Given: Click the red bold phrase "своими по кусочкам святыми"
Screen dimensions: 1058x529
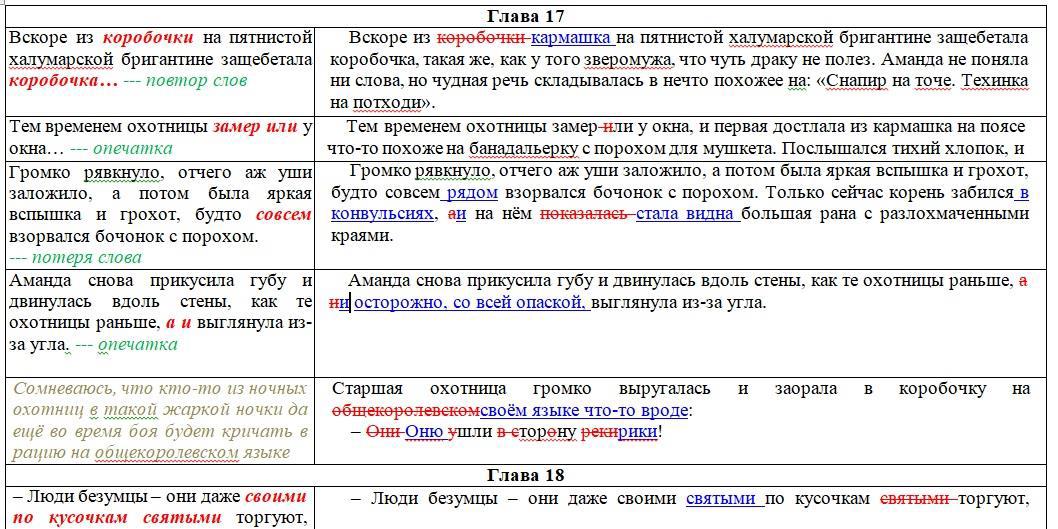Looking at the screenshot, I should (158, 508).
